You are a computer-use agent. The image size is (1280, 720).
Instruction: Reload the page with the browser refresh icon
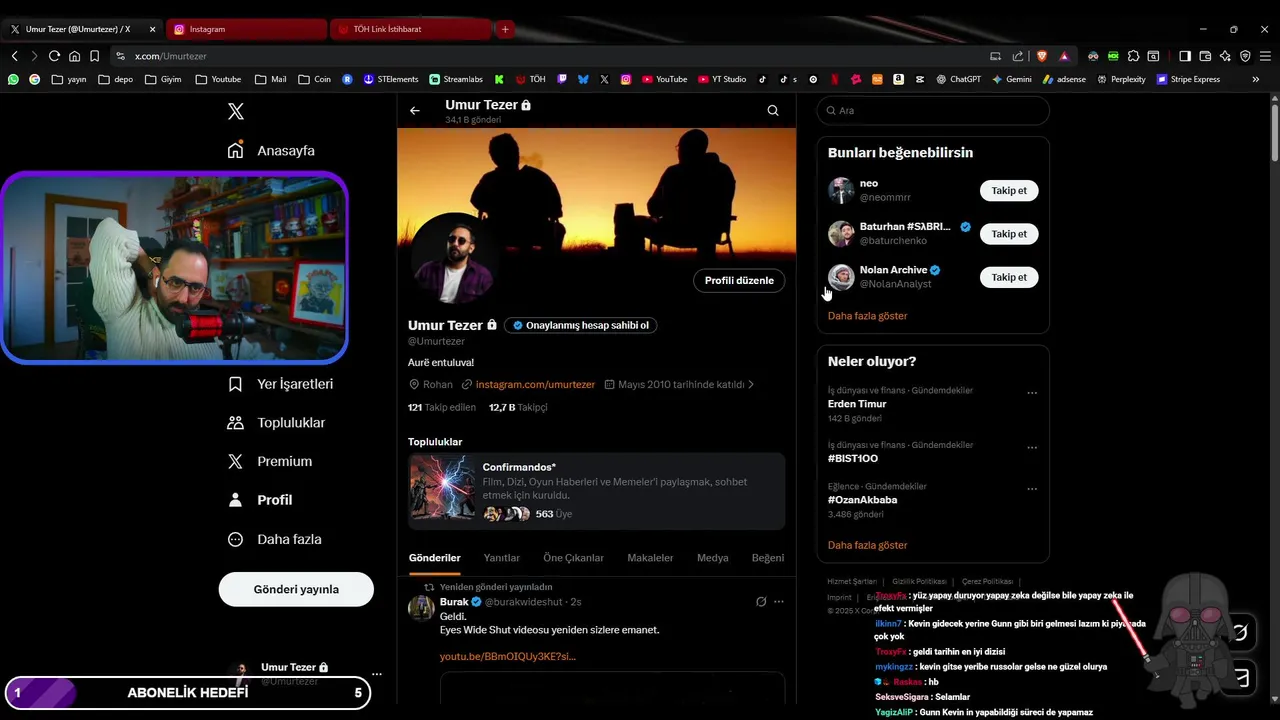[54, 56]
